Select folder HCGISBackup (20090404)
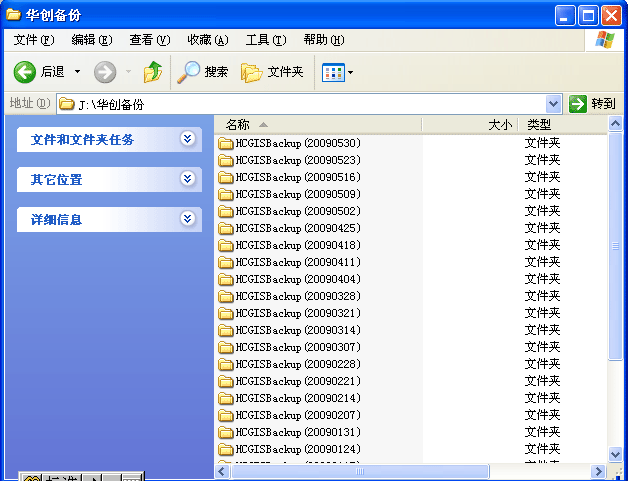The height and width of the screenshot is (481, 628). click(289, 279)
